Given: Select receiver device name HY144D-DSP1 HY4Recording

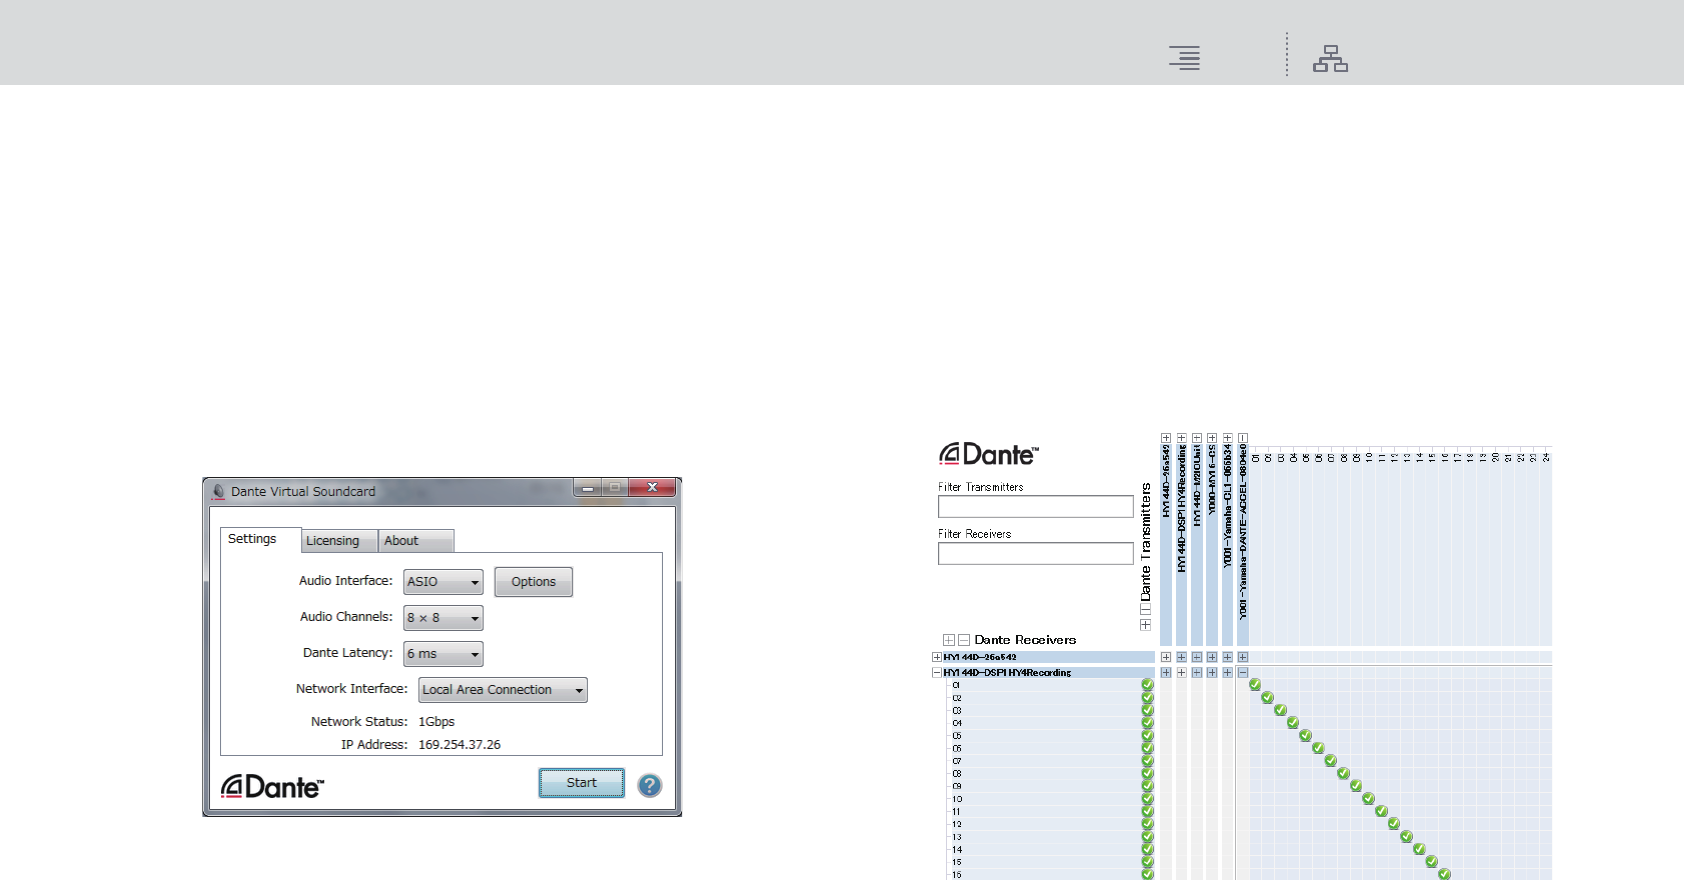Looking at the screenshot, I should pos(1007,673).
